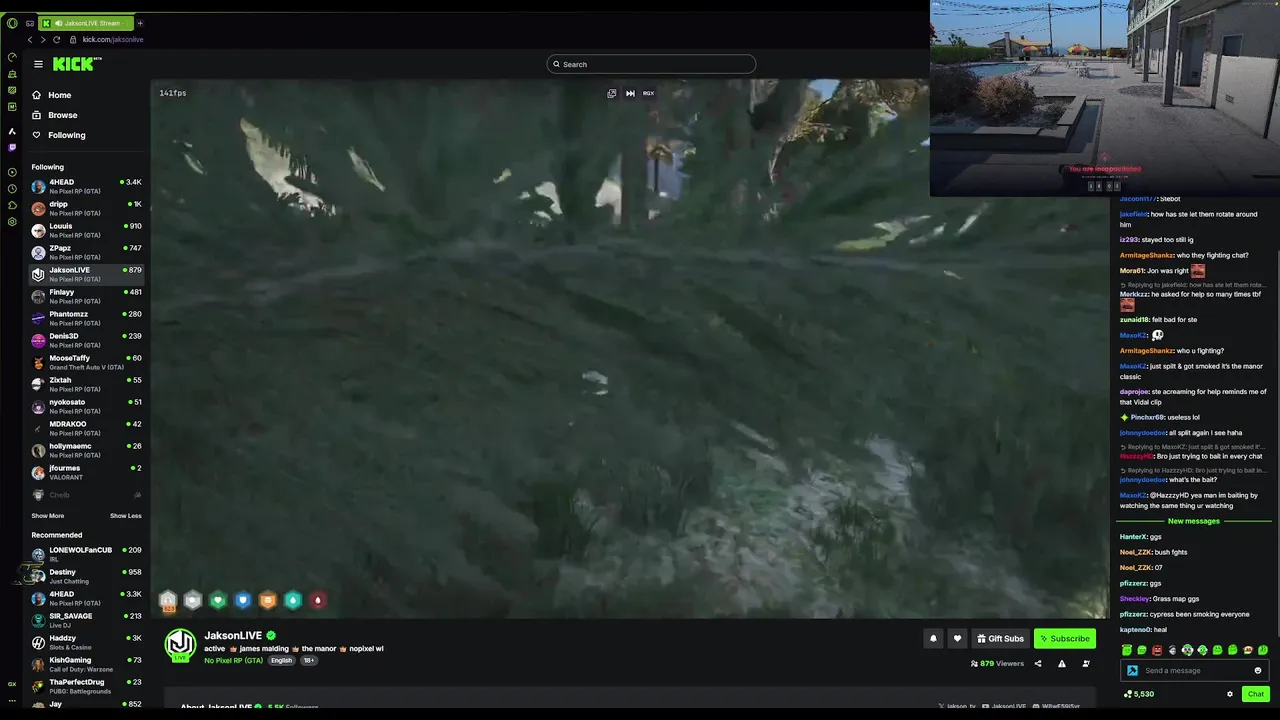Screen dimensions: 1280x720
Task: Open a new browser tab
Action: pos(140,23)
